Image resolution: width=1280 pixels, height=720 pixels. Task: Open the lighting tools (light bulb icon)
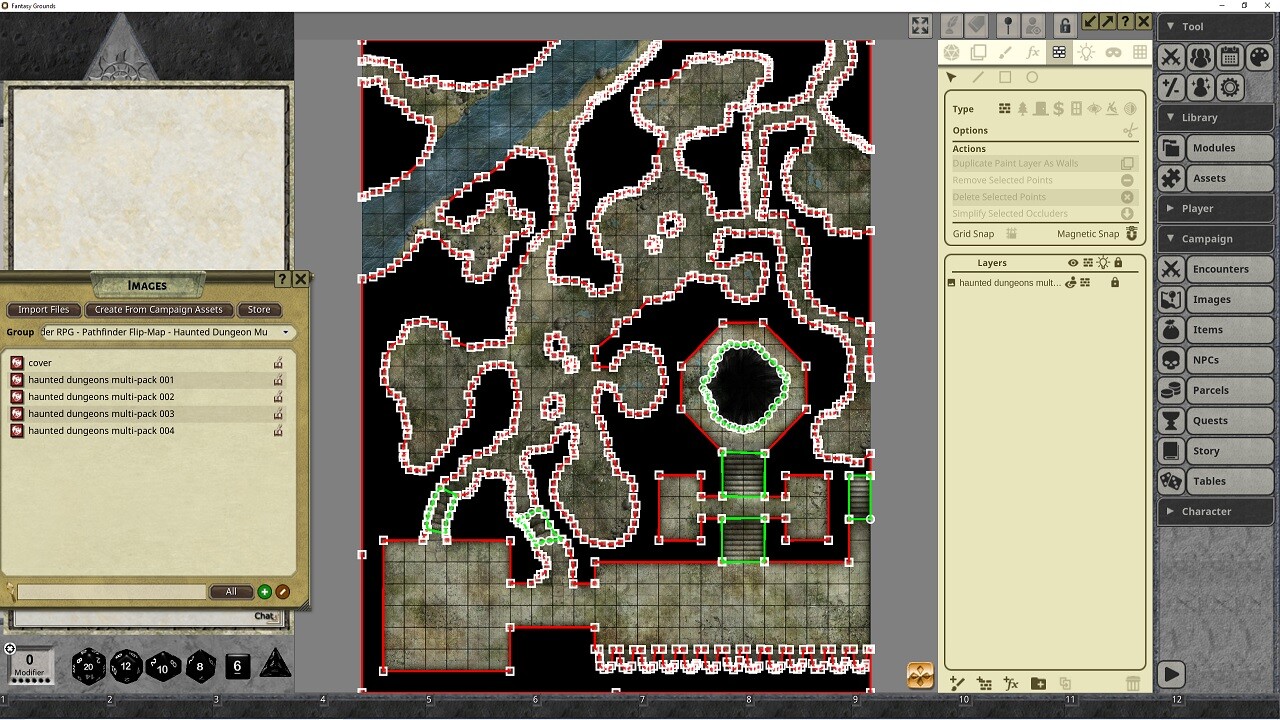pyautogui.click(x=1085, y=52)
